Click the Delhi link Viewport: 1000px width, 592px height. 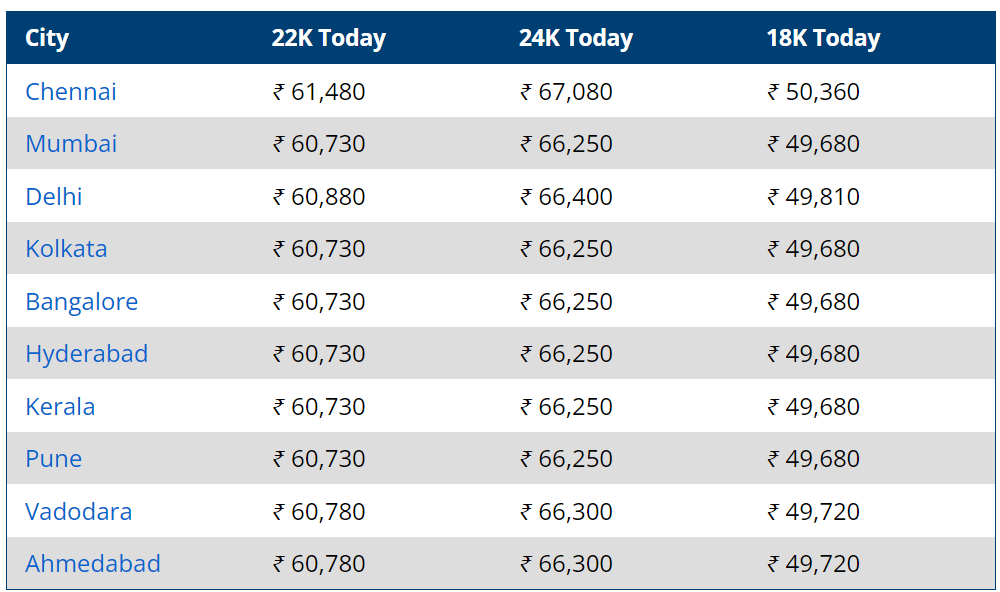coord(54,196)
